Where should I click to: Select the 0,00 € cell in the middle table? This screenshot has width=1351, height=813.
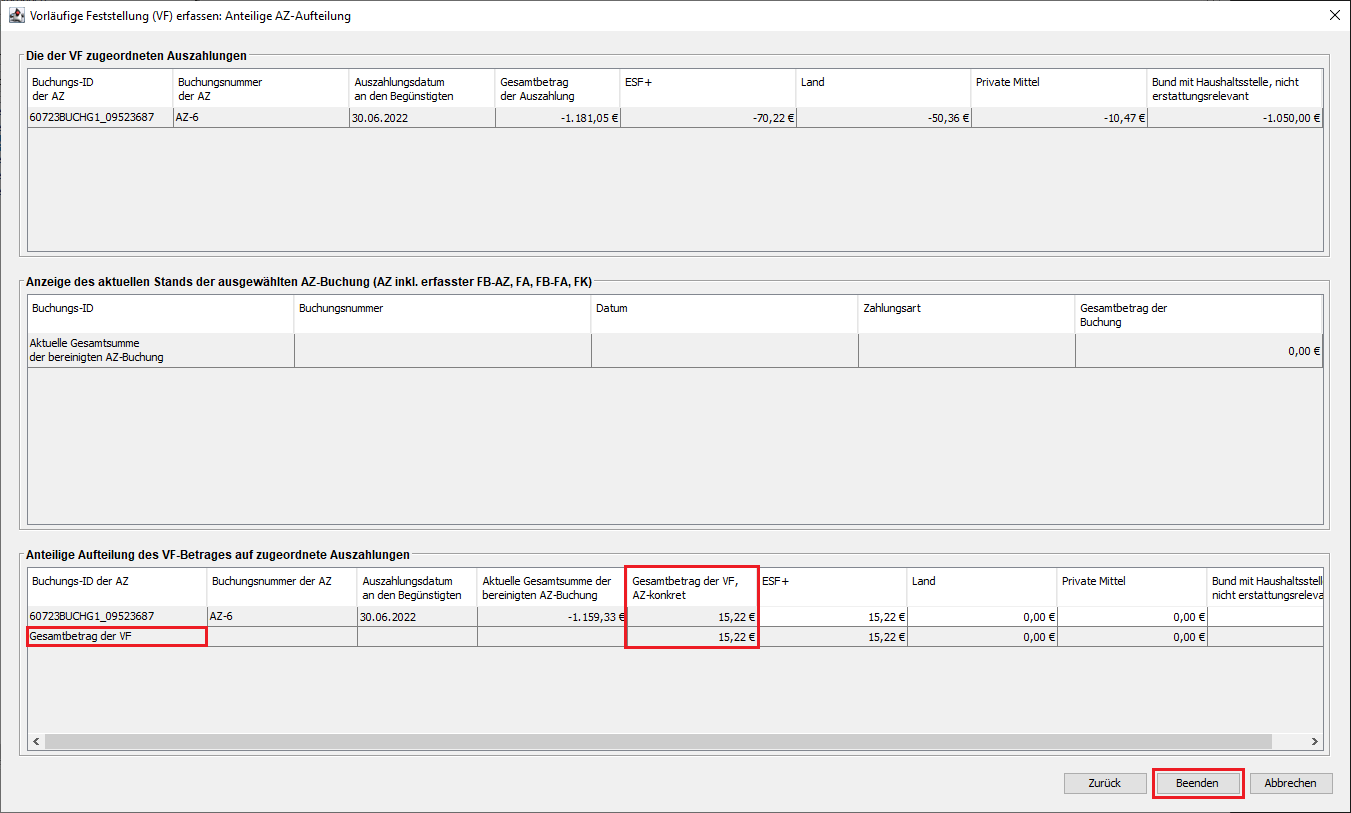pos(1199,350)
